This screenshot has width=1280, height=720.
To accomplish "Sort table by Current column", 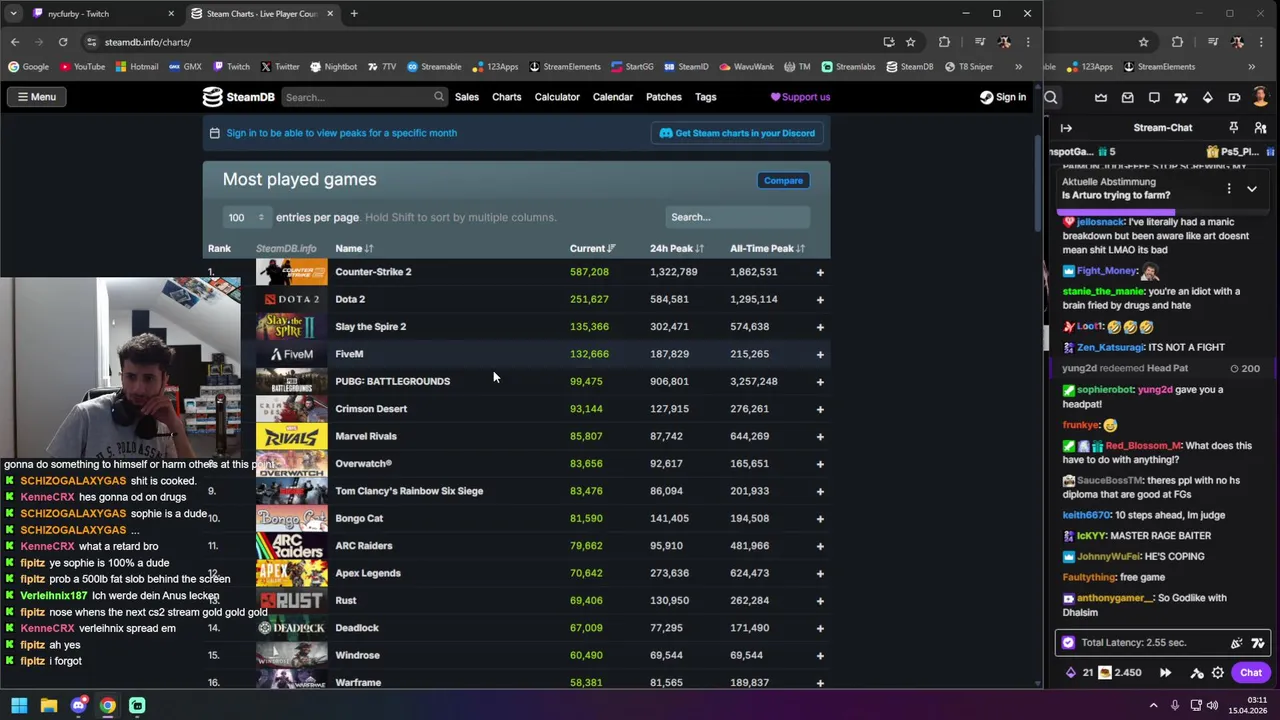I will point(592,248).
